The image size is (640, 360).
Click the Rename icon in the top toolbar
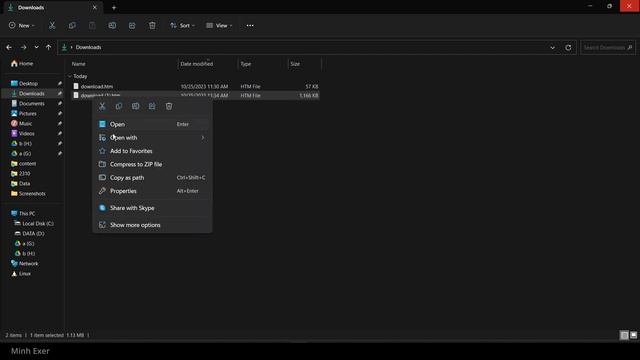tap(112, 25)
